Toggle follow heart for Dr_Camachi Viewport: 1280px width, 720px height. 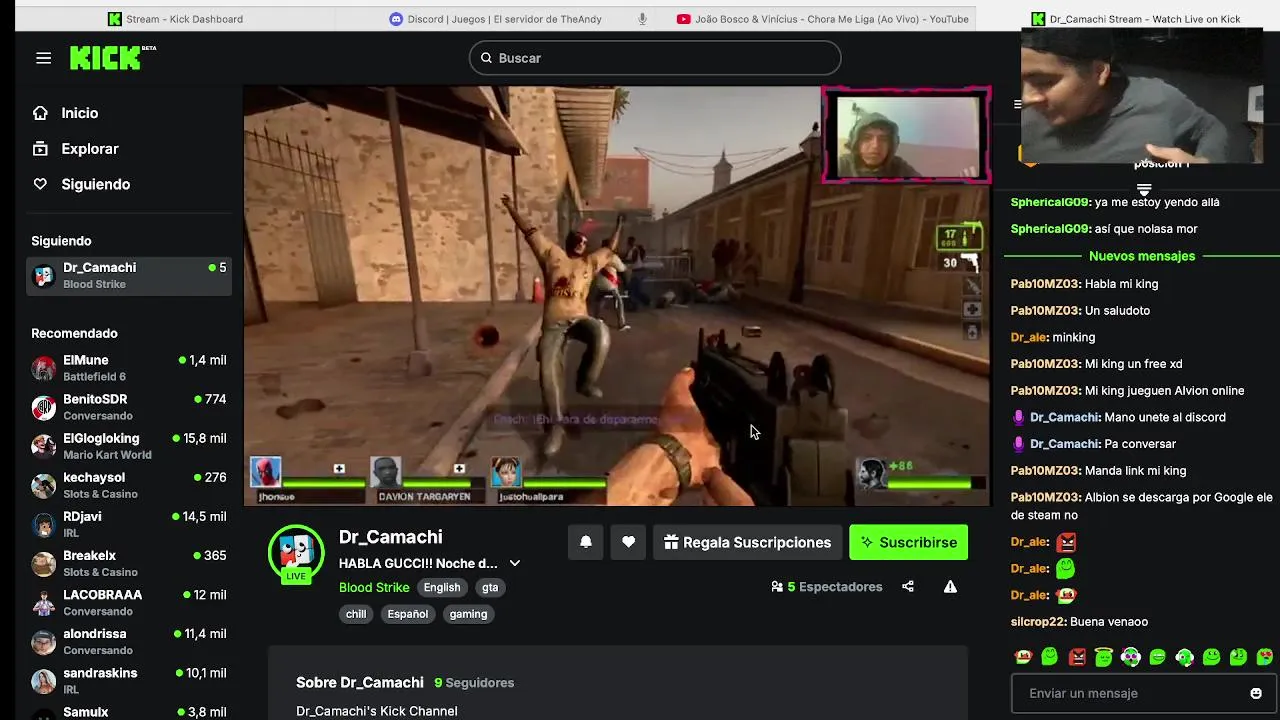628,542
